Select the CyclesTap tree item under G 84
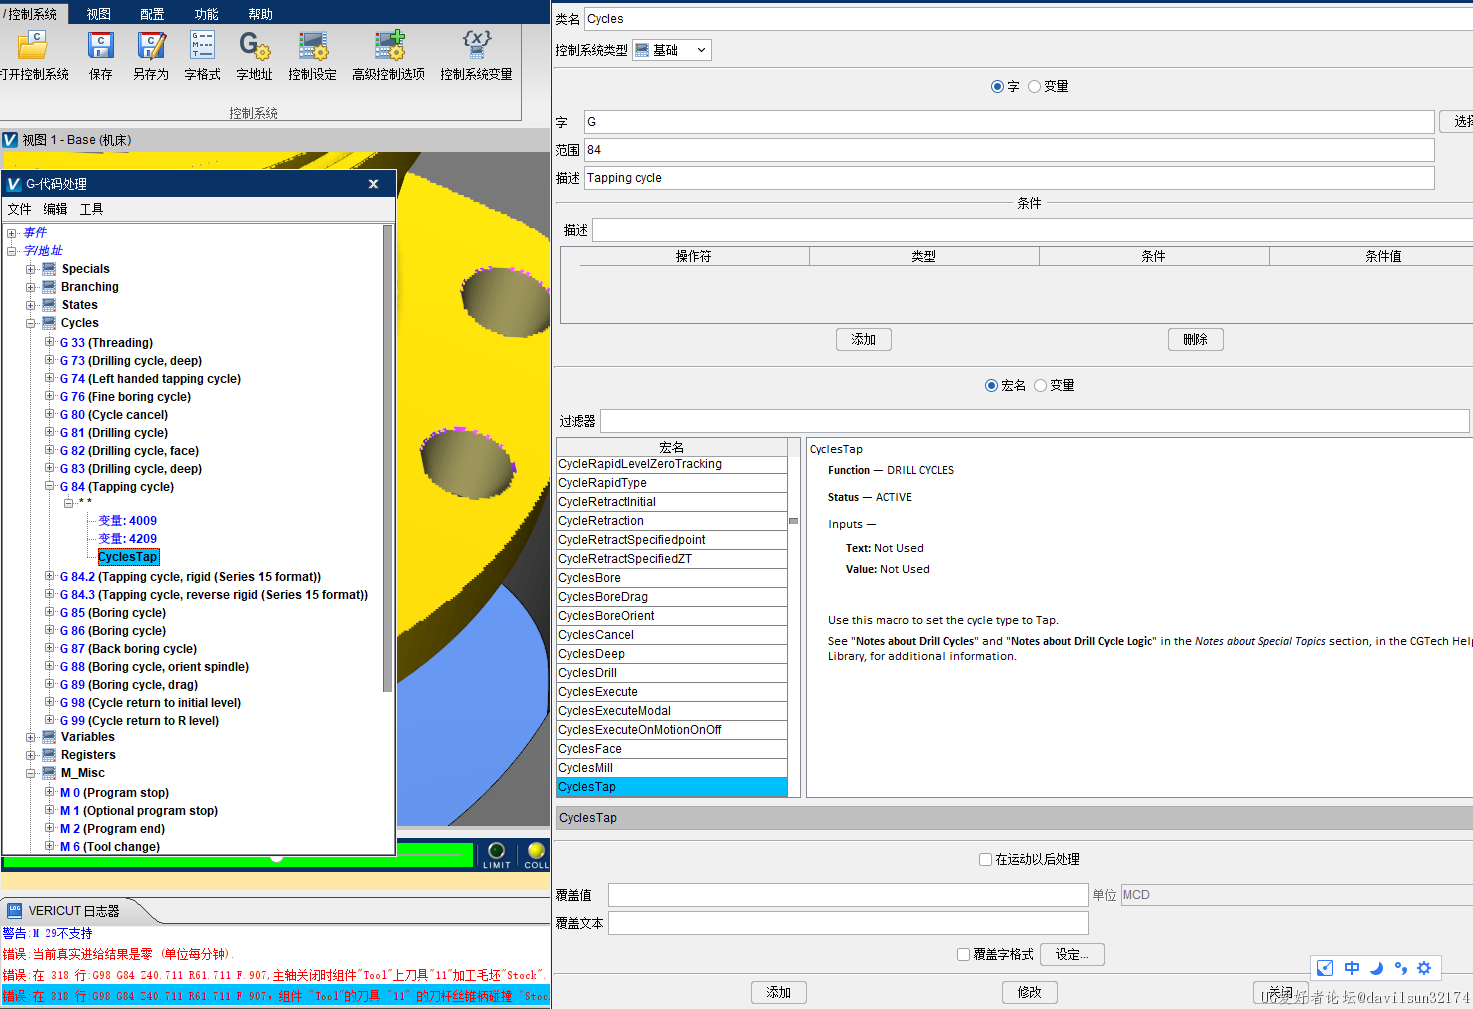Screen dimensions: 1473x1009 [x=128, y=557]
